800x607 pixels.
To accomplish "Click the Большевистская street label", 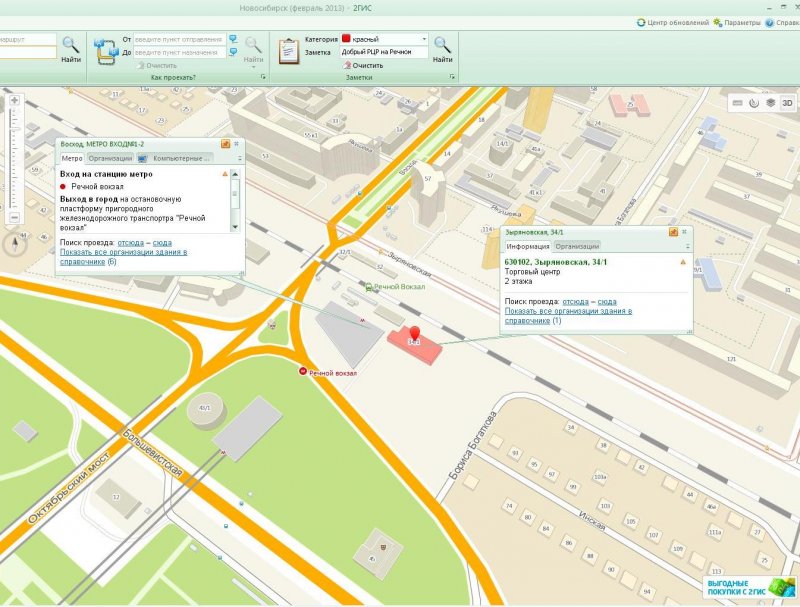I will pyautogui.click(x=152, y=453).
